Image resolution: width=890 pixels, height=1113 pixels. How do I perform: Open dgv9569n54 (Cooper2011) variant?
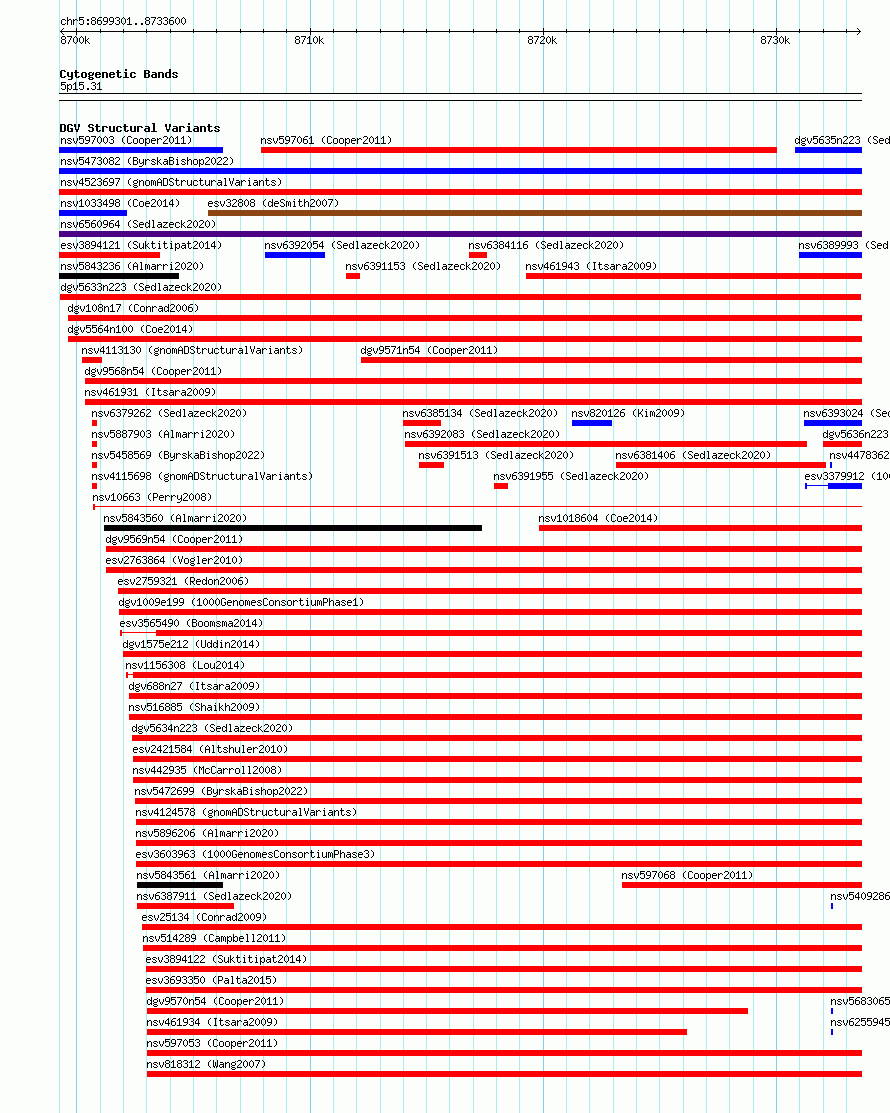tap(175, 539)
